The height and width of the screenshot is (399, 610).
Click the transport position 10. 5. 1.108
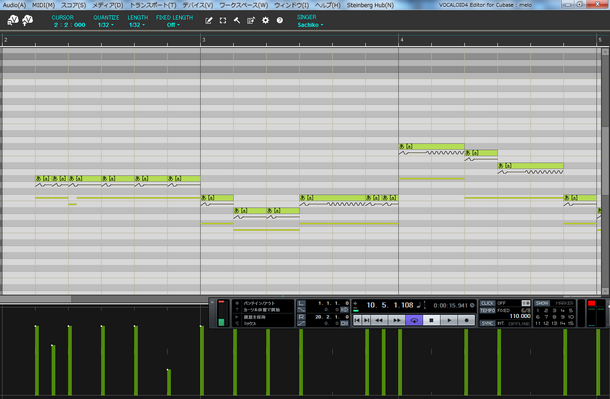pos(390,305)
